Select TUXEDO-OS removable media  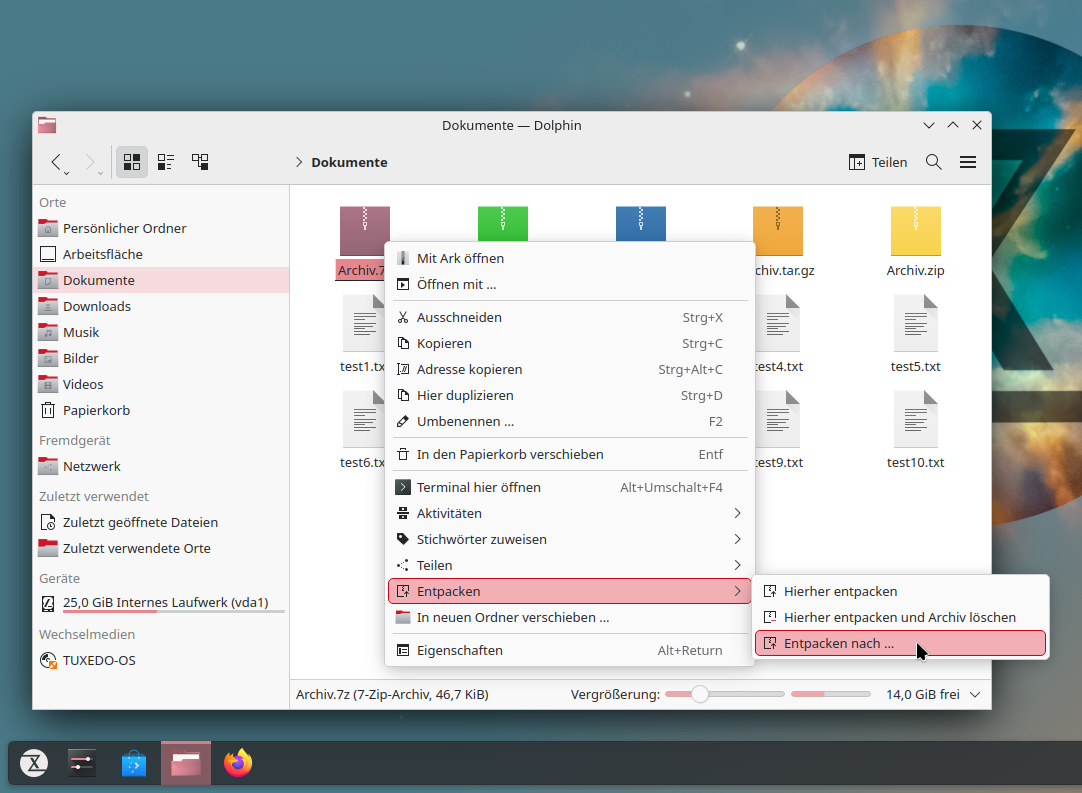click(x=161, y=660)
